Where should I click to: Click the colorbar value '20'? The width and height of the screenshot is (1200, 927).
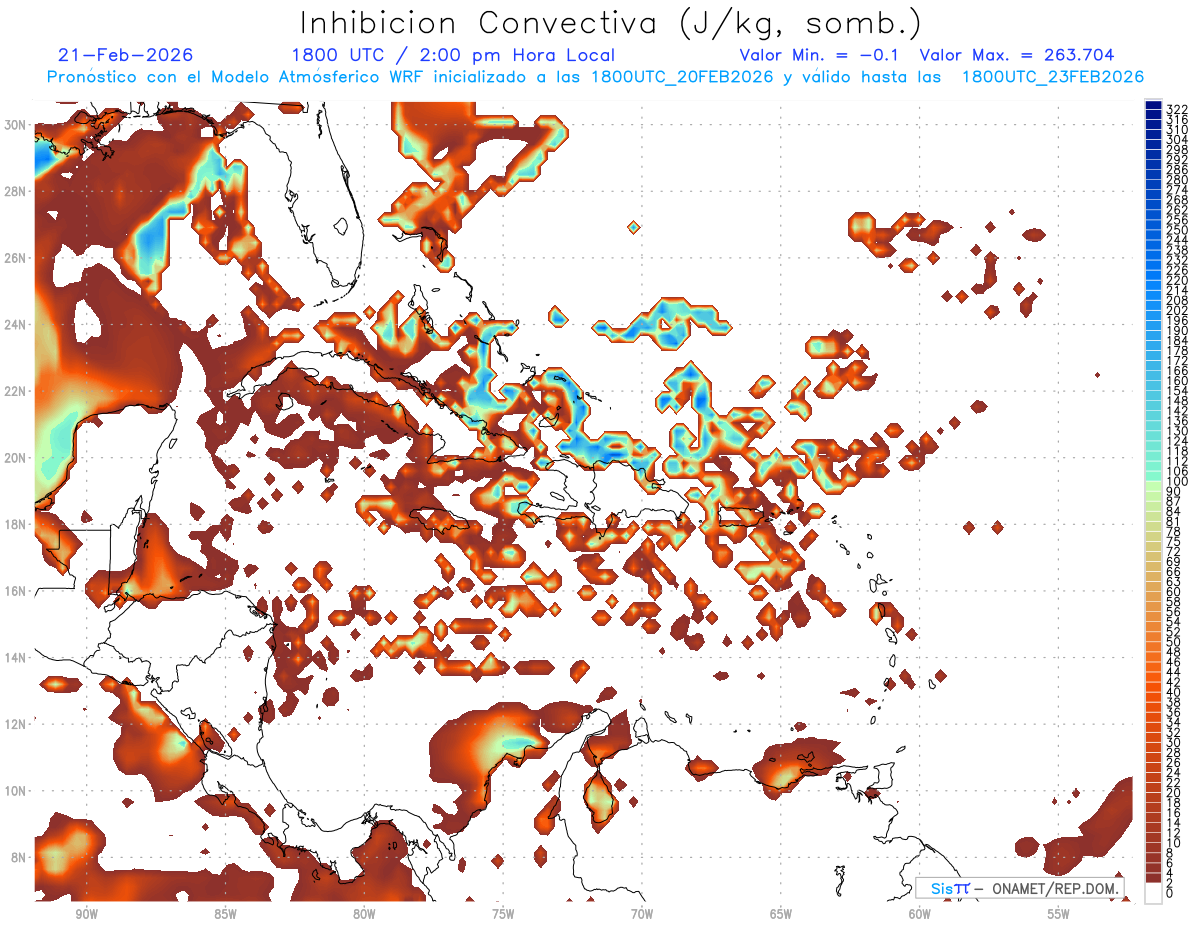click(x=1174, y=793)
